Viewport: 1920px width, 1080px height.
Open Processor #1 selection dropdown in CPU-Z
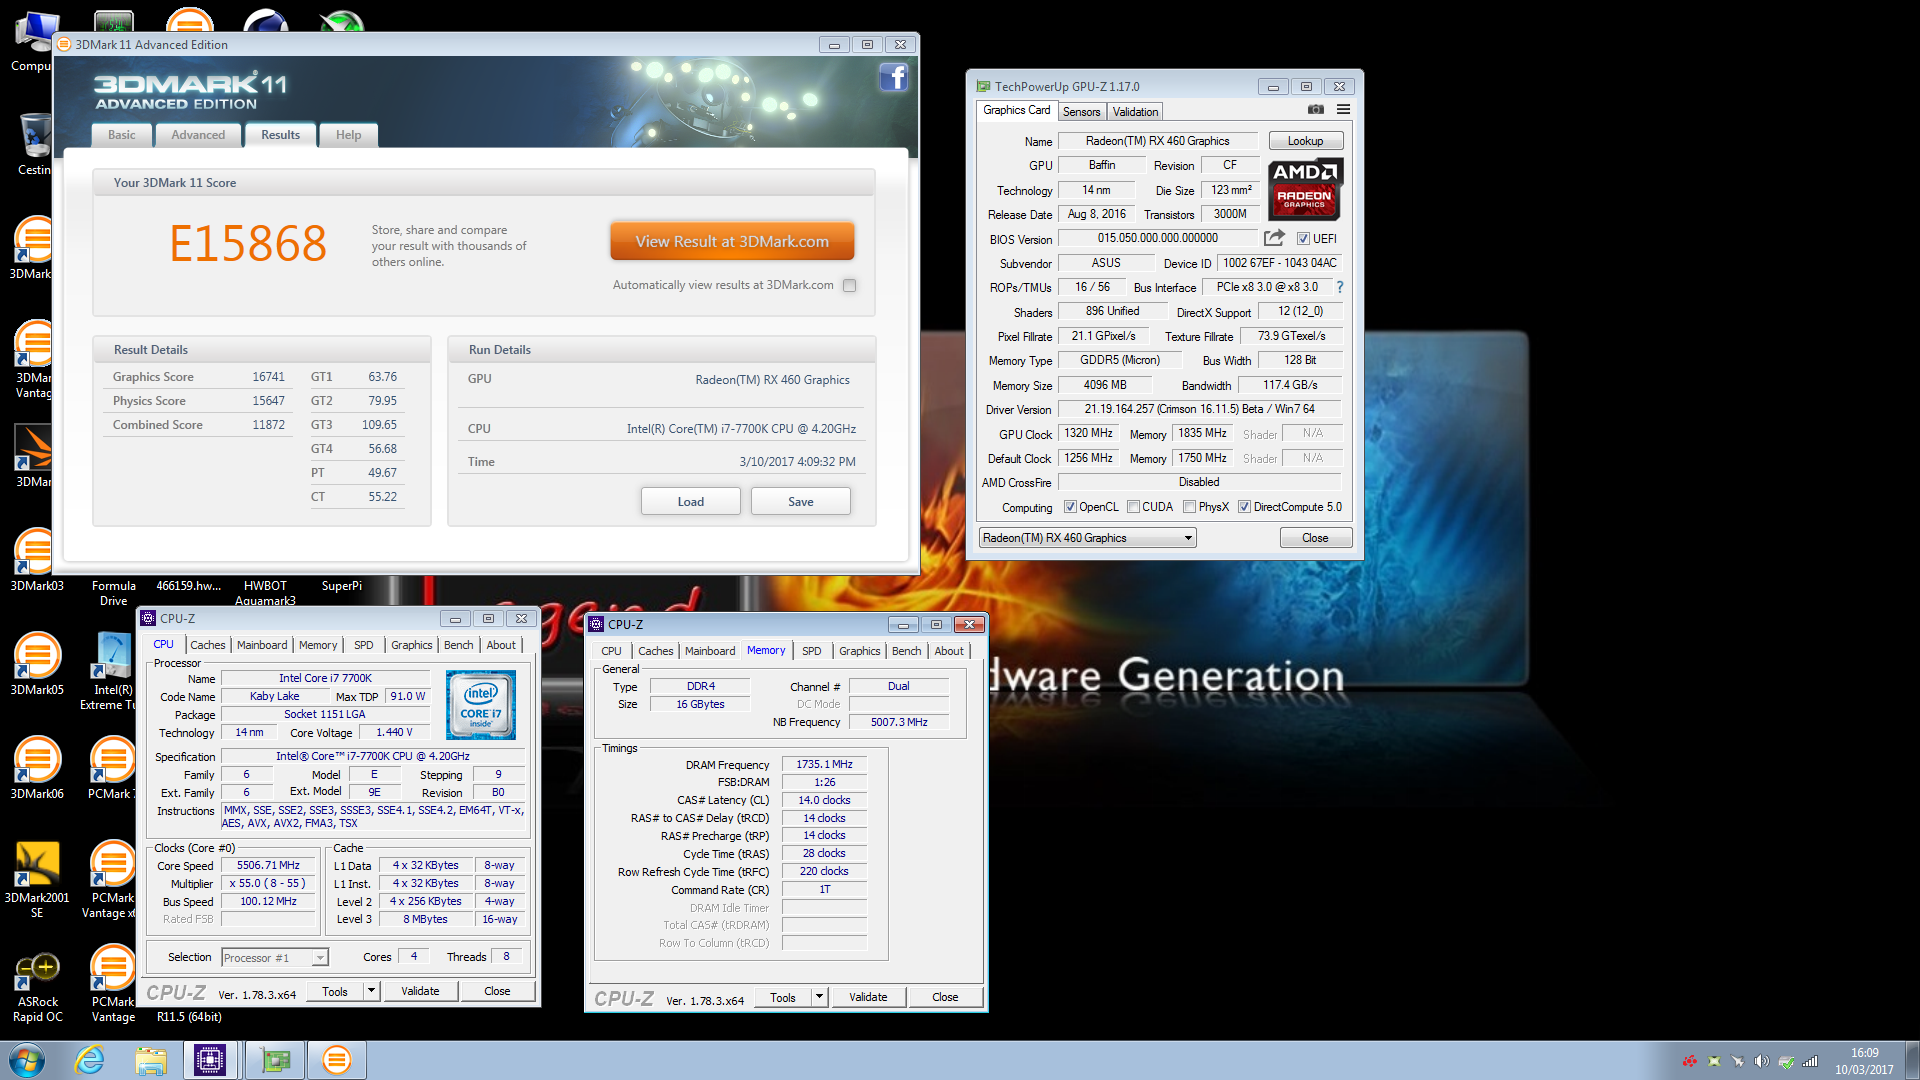[x=275, y=958]
